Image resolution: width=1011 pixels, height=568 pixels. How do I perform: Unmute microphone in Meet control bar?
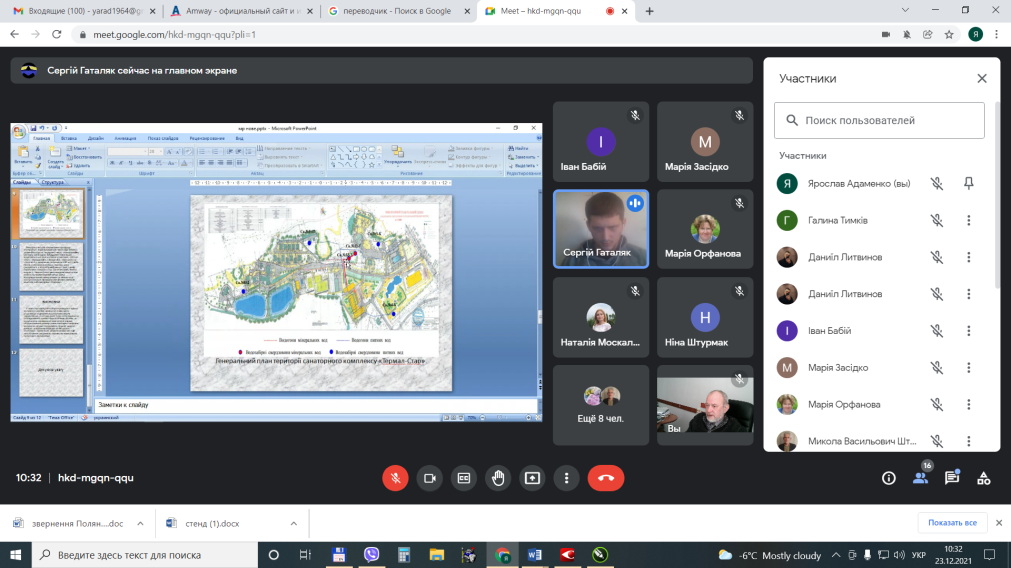tap(395, 478)
